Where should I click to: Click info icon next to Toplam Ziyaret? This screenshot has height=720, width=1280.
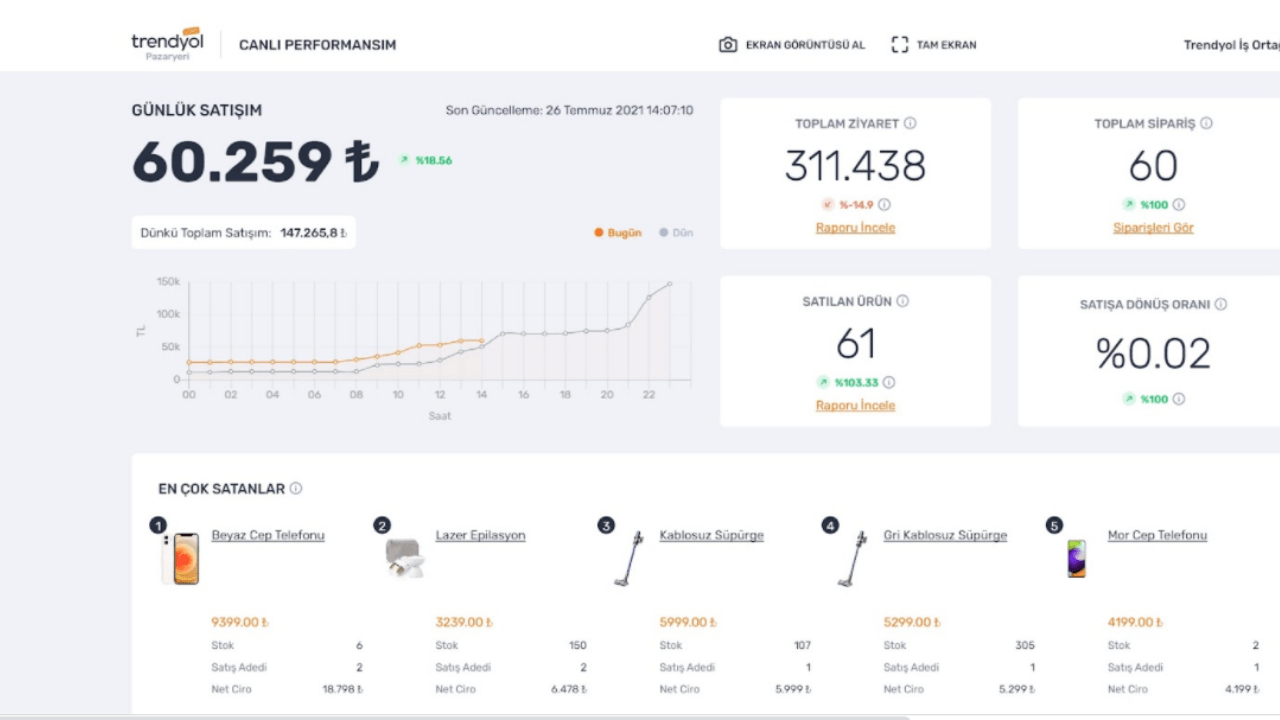(x=910, y=124)
